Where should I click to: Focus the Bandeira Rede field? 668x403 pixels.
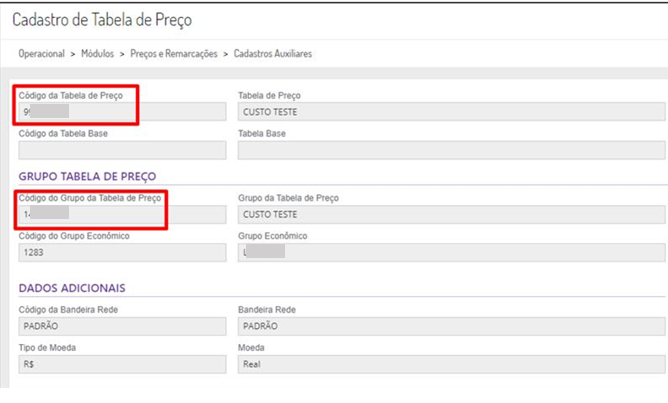[450, 326]
